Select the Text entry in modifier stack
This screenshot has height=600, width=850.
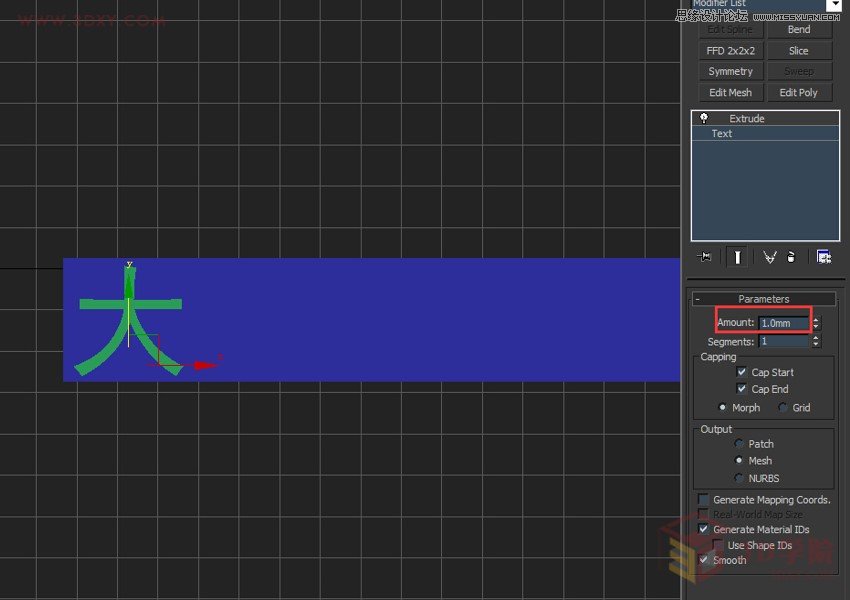pyautogui.click(x=721, y=133)
